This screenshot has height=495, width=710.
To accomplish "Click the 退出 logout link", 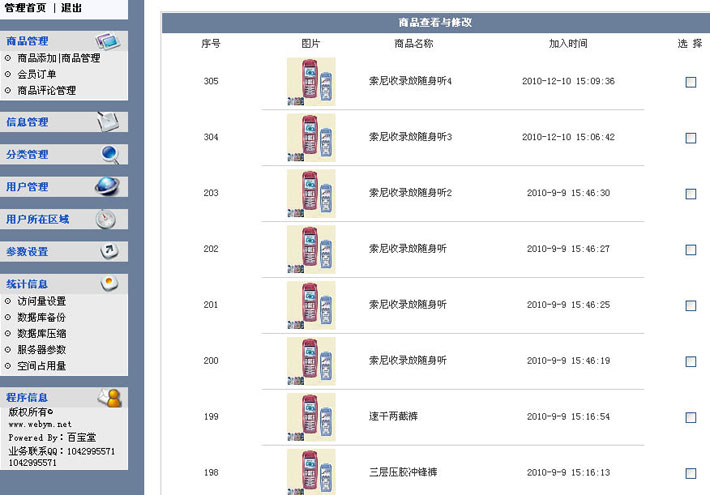I will point(72,8).
